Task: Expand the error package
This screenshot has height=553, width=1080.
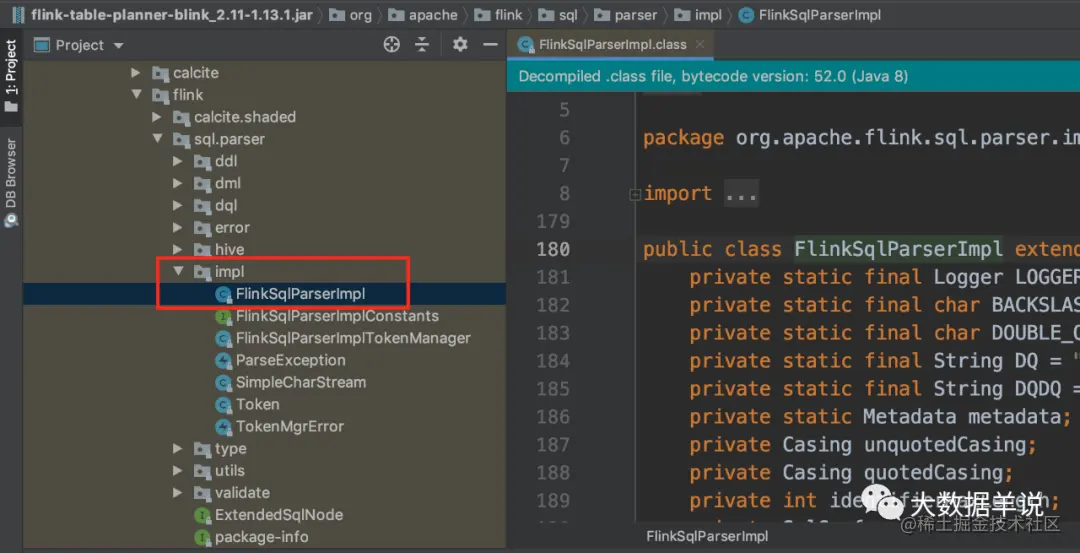Action: click(178, 227)
